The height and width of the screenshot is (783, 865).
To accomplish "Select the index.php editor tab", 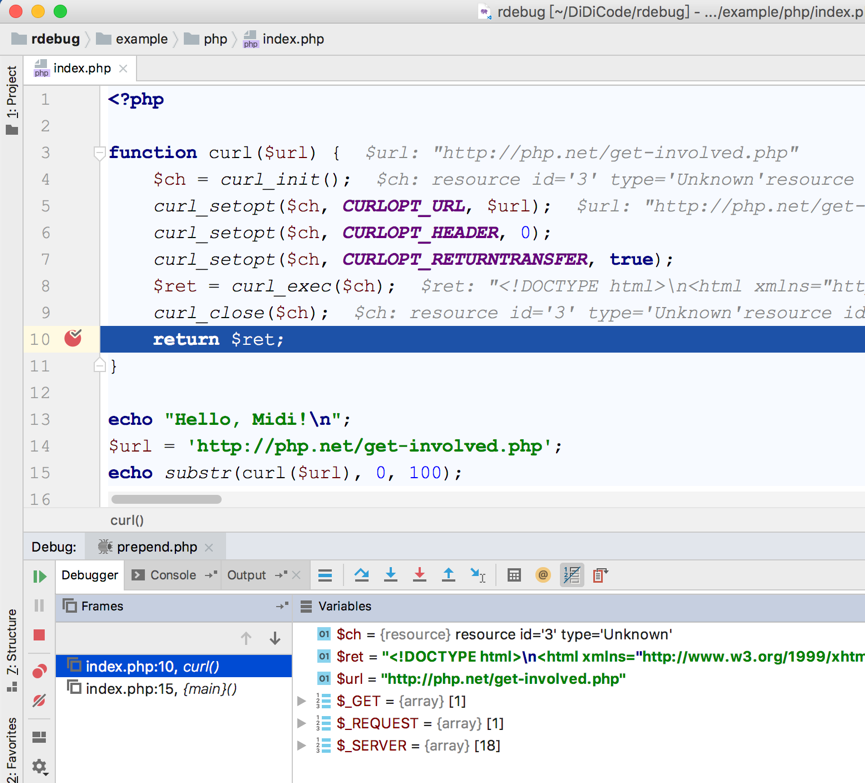I will coord(82,68).
